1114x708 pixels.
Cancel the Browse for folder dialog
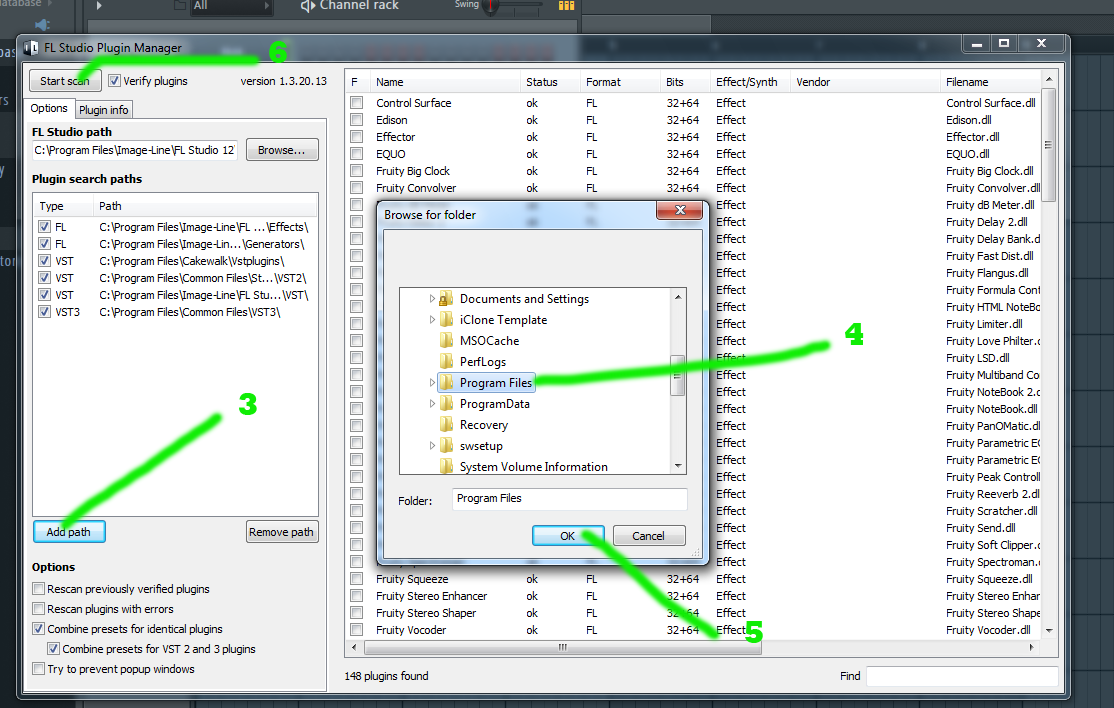(649, 535)
